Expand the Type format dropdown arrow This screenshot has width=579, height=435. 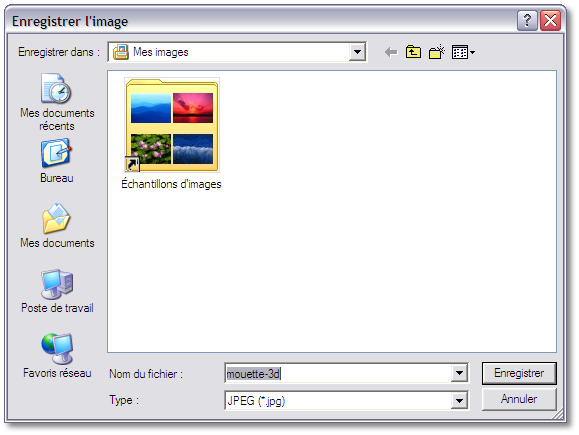(459, 401)
